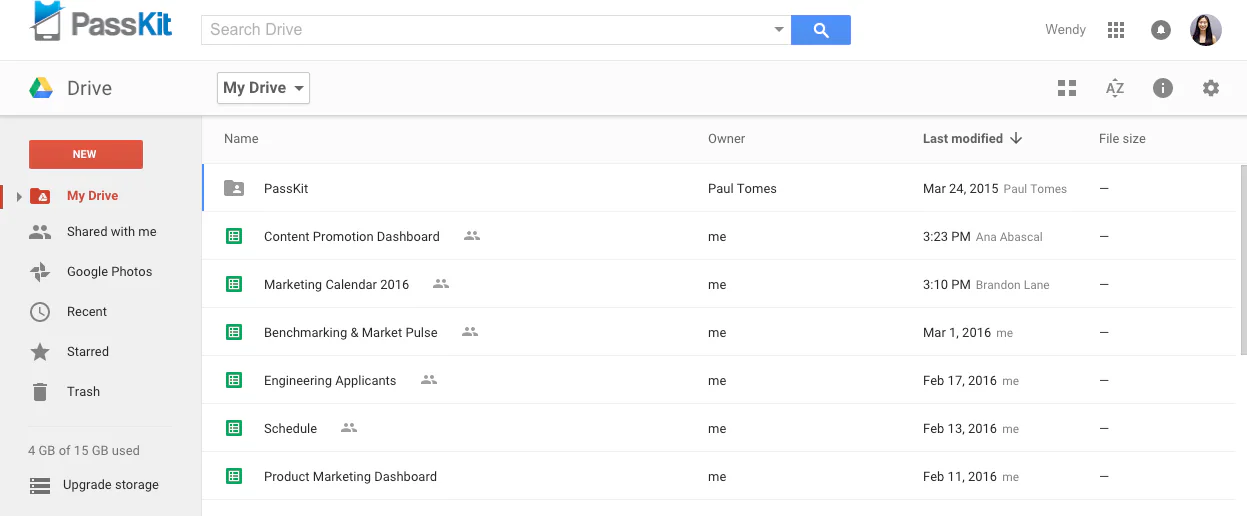Select Benchmarking & Market Pulse file name
Viewport: 1247px width, 516px height.
351,333
